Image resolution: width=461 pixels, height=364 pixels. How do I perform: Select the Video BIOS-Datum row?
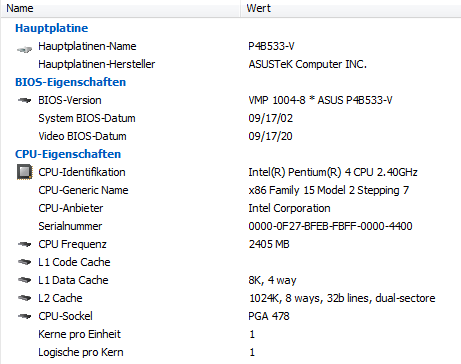tap(231, 136)
